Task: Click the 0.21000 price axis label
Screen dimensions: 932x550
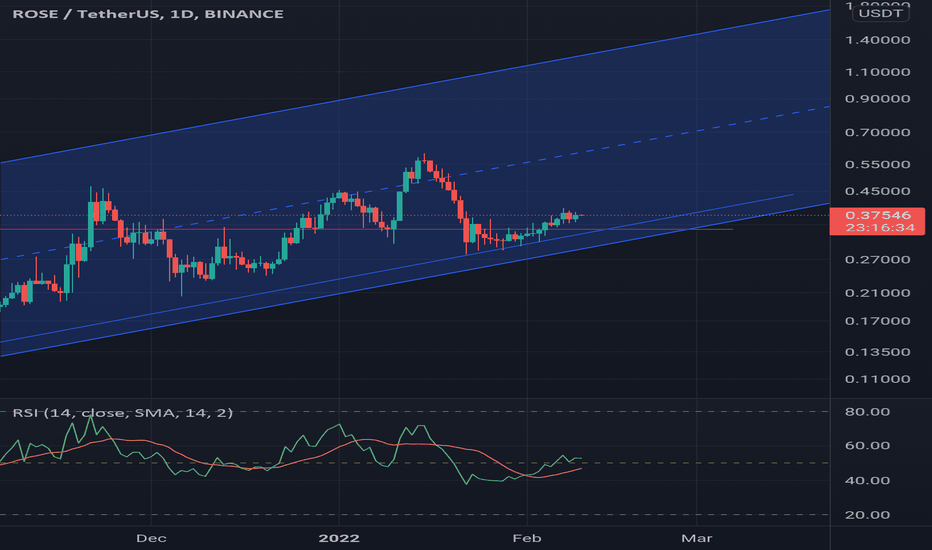Action: click(x=877, y=293)
